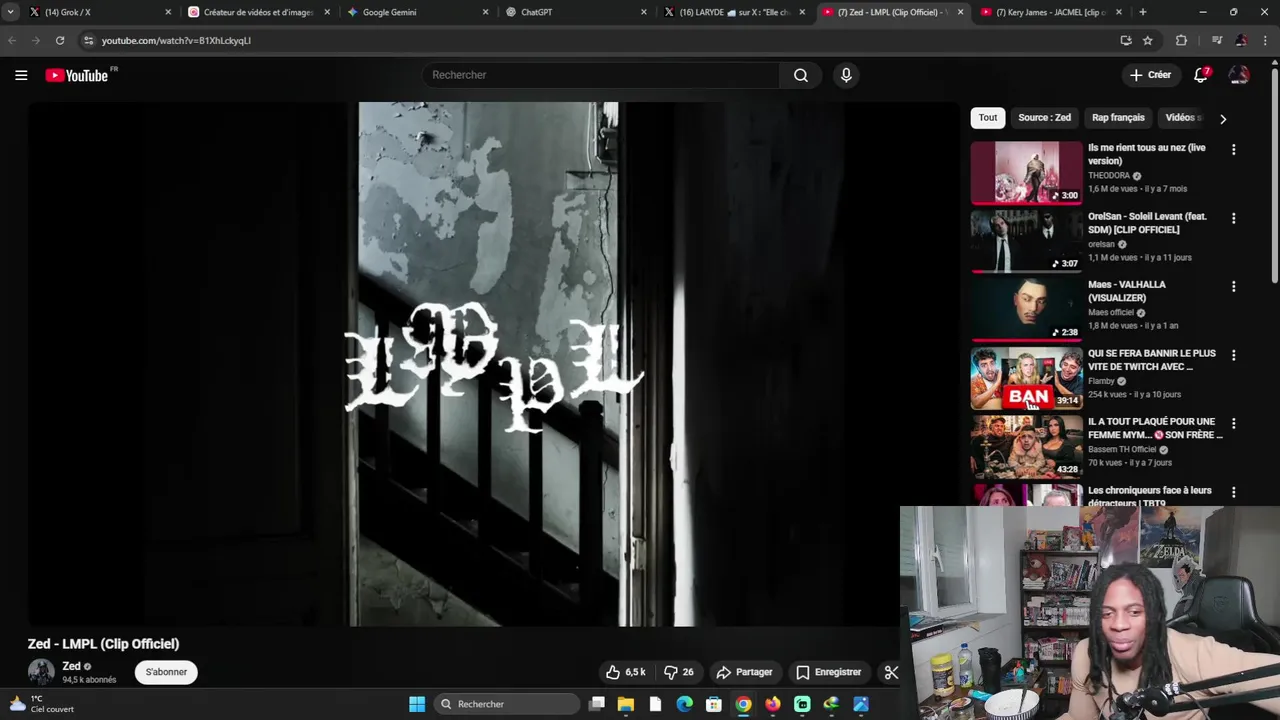1280x720 pixels.
Task: Install app icon in address bar
Action: click(x=1126, y=40)
